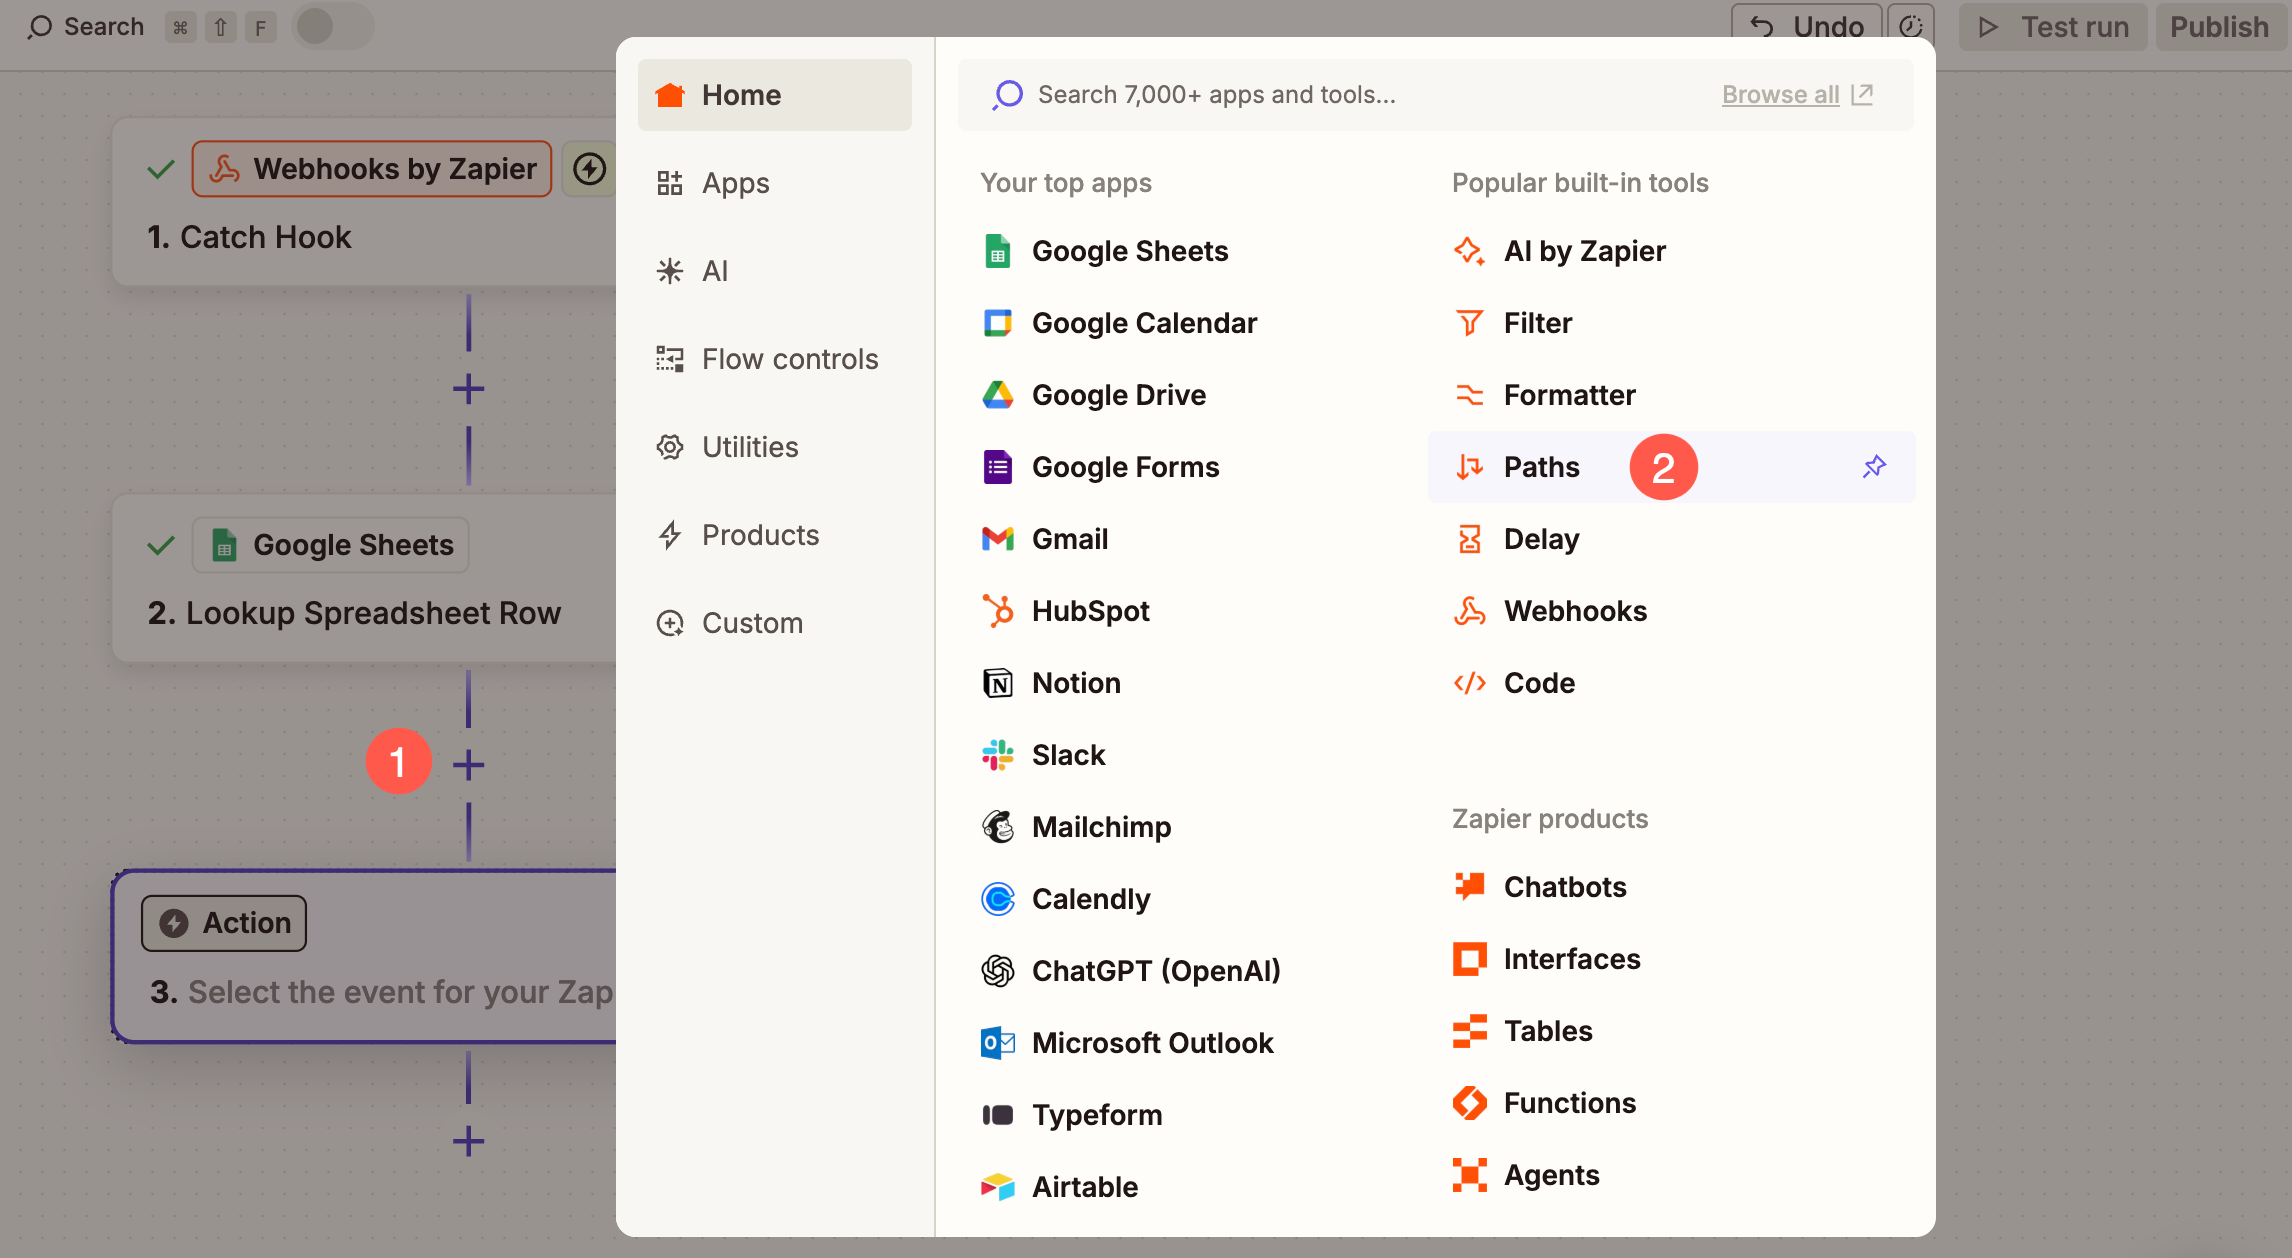2292x1258 pixels.
Task: Open Chatbots Zapier product
Action: [1540, 887]
